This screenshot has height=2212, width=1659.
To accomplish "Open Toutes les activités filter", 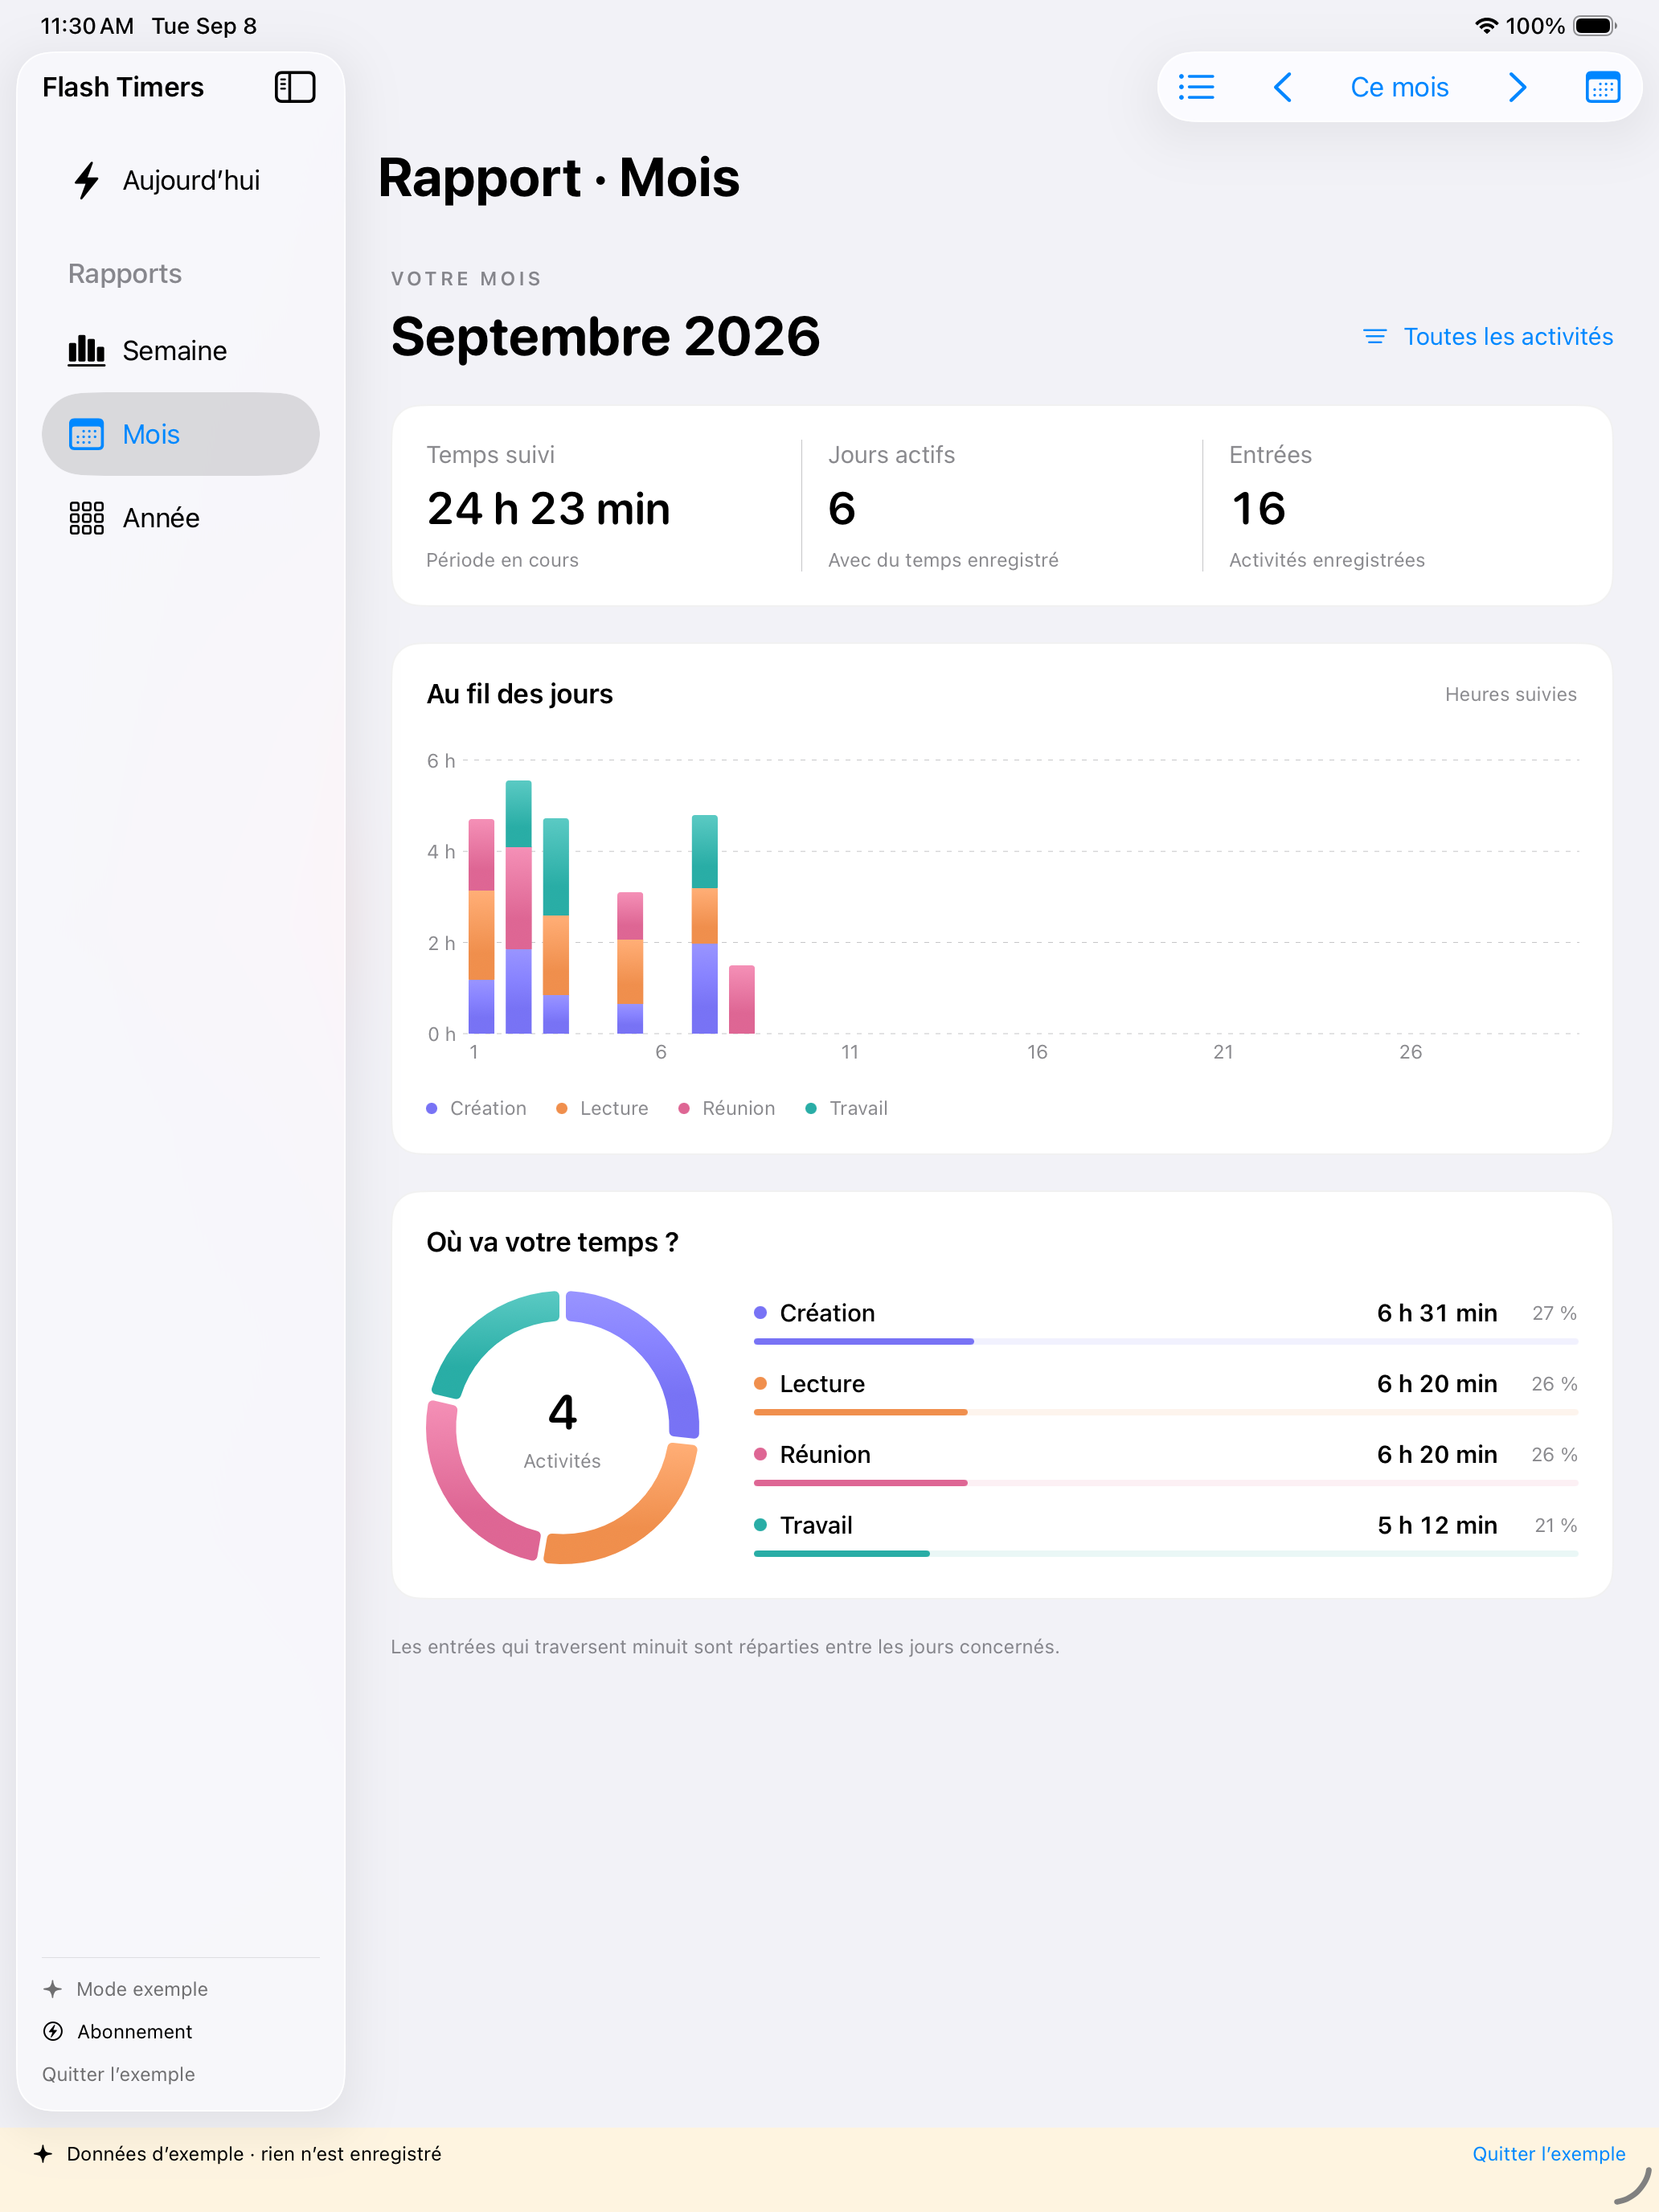I will [x=1488, y=337].
